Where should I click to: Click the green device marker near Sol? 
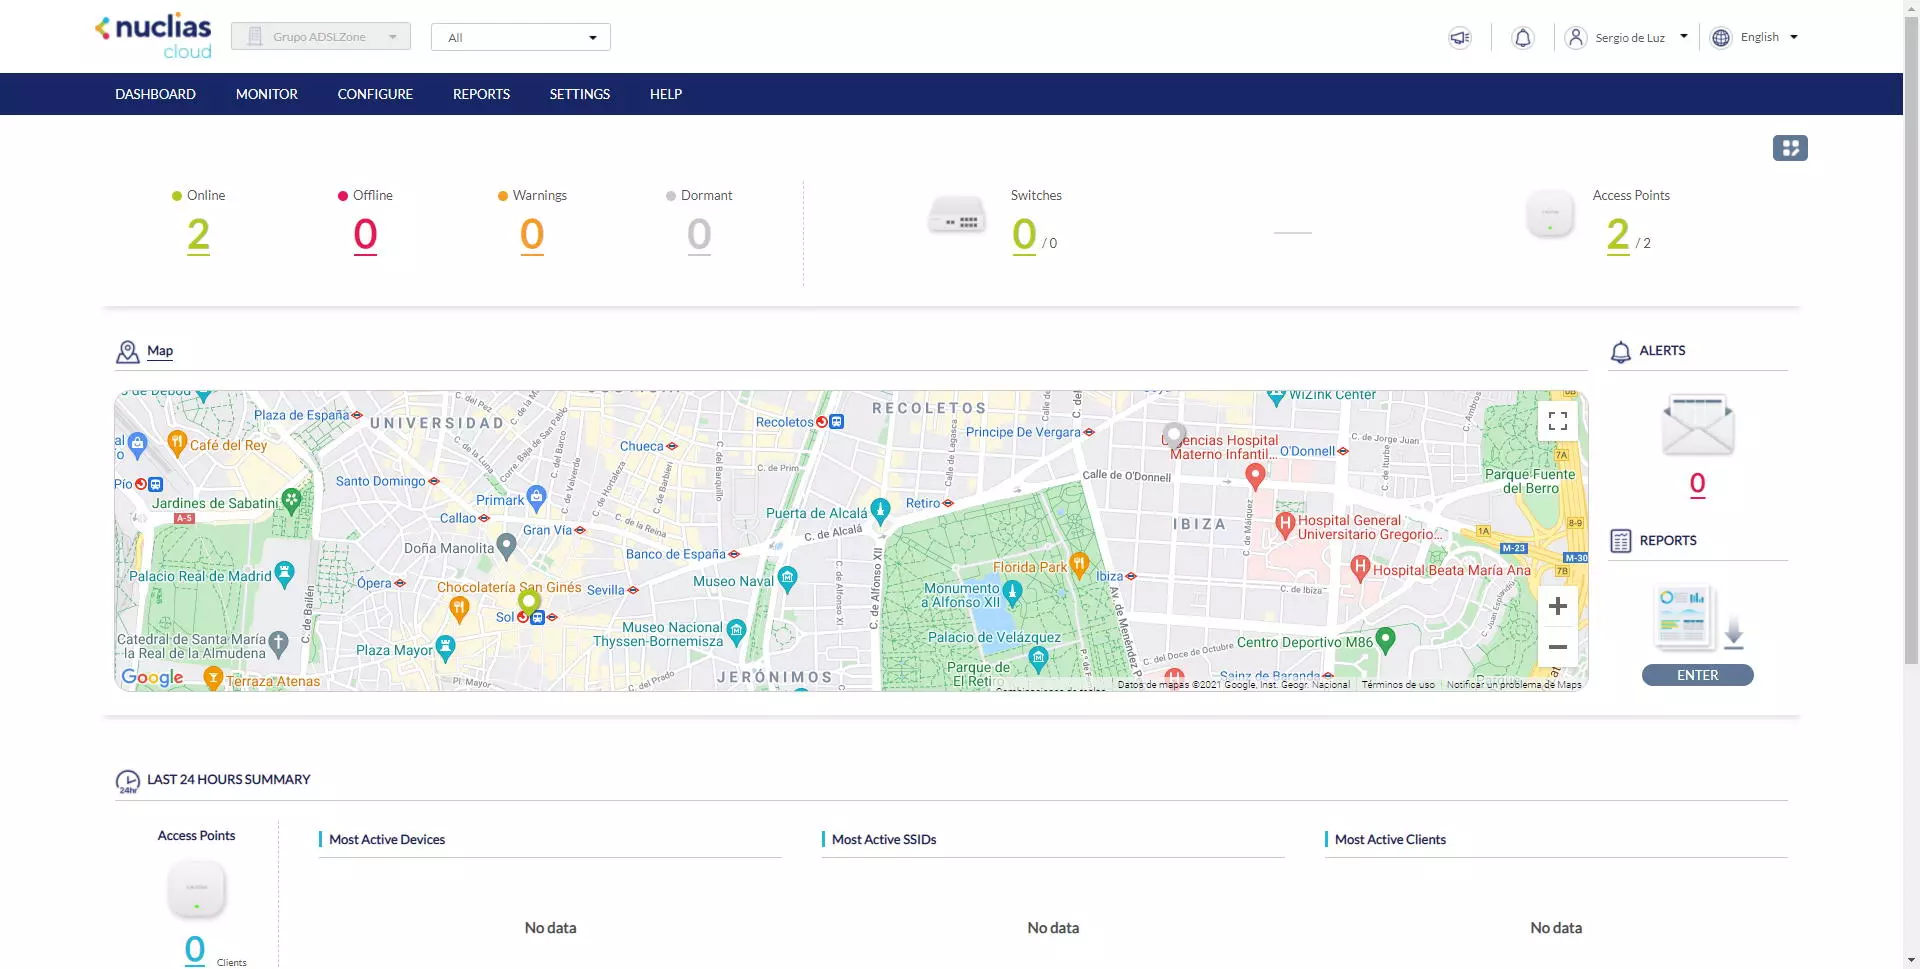[x=529, y=601]
